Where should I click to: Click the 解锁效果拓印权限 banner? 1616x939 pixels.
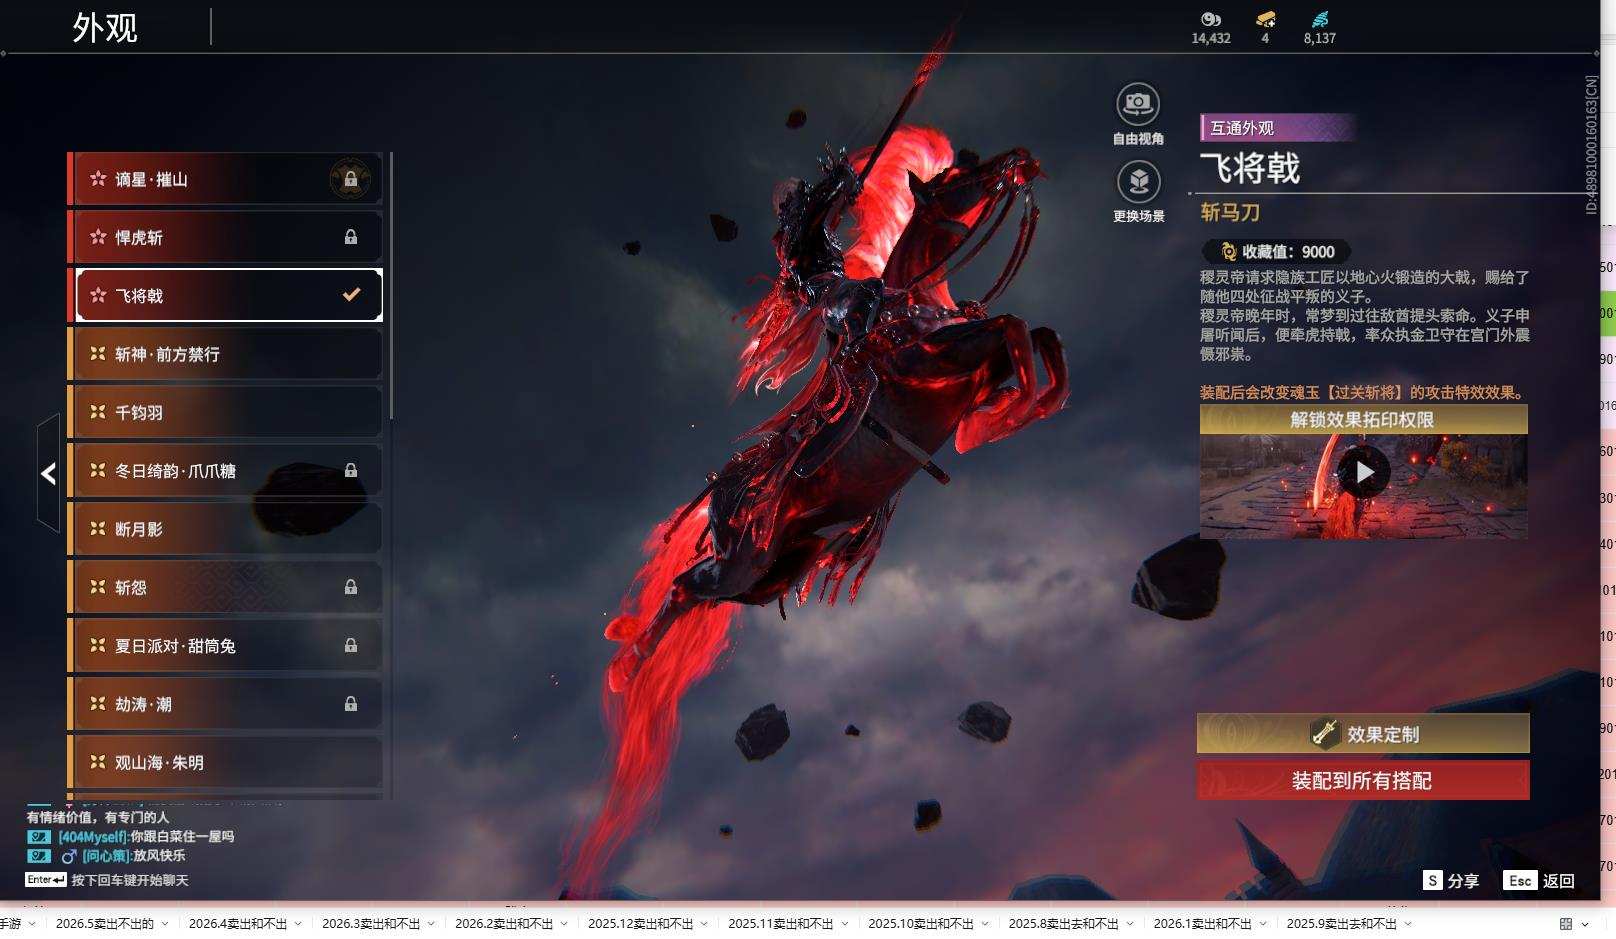[1363, 419]
